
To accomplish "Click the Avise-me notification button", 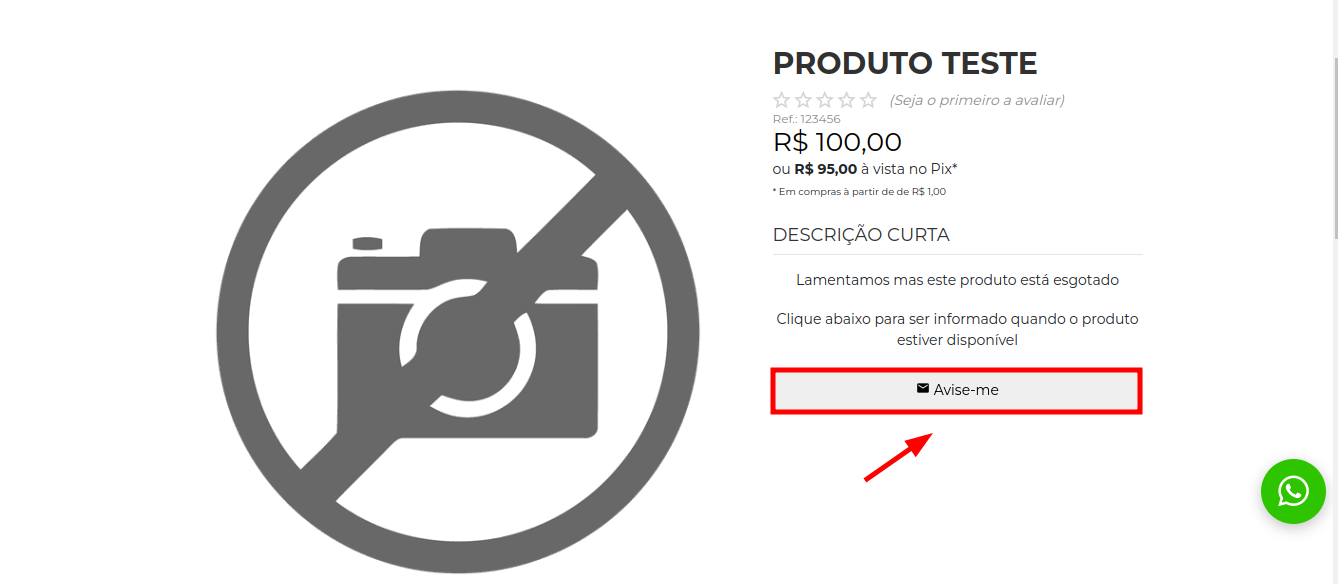I will point(957,390).
